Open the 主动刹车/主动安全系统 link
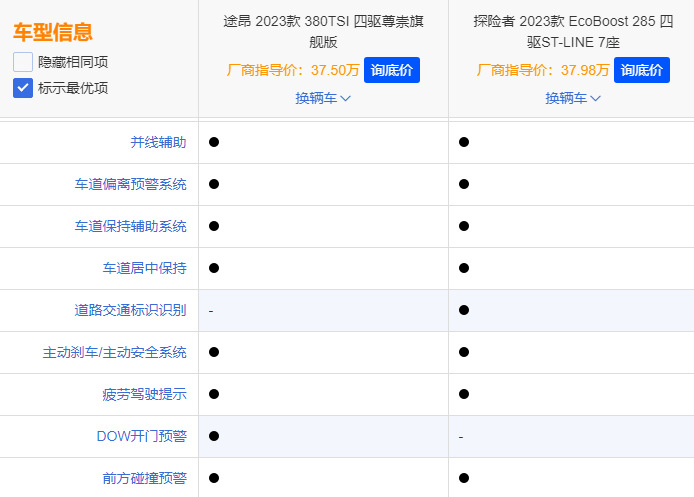 pyautogui.click(x=114, y=352)
